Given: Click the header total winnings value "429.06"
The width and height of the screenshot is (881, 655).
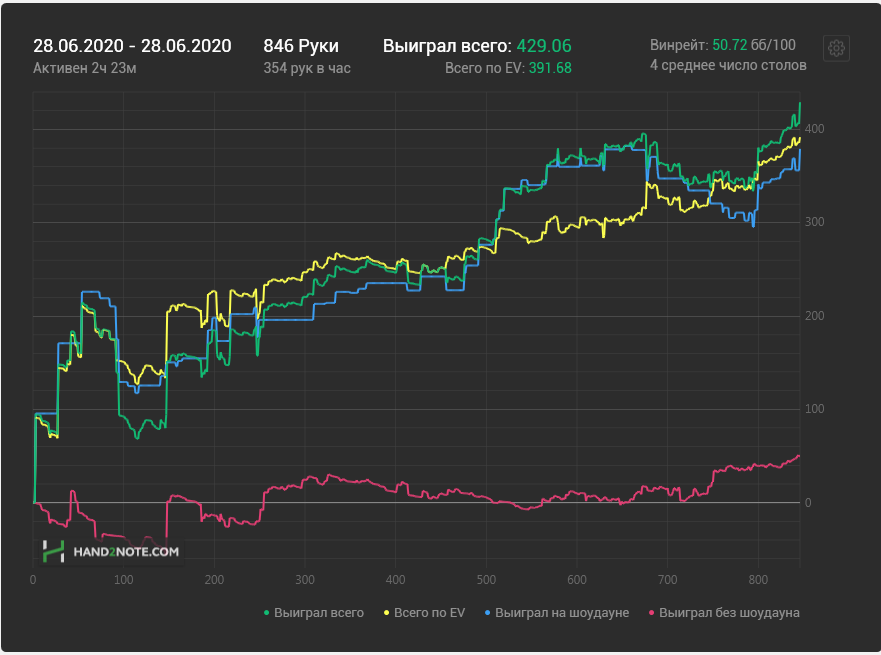Looking at the screenshot, I should [544, 46].
